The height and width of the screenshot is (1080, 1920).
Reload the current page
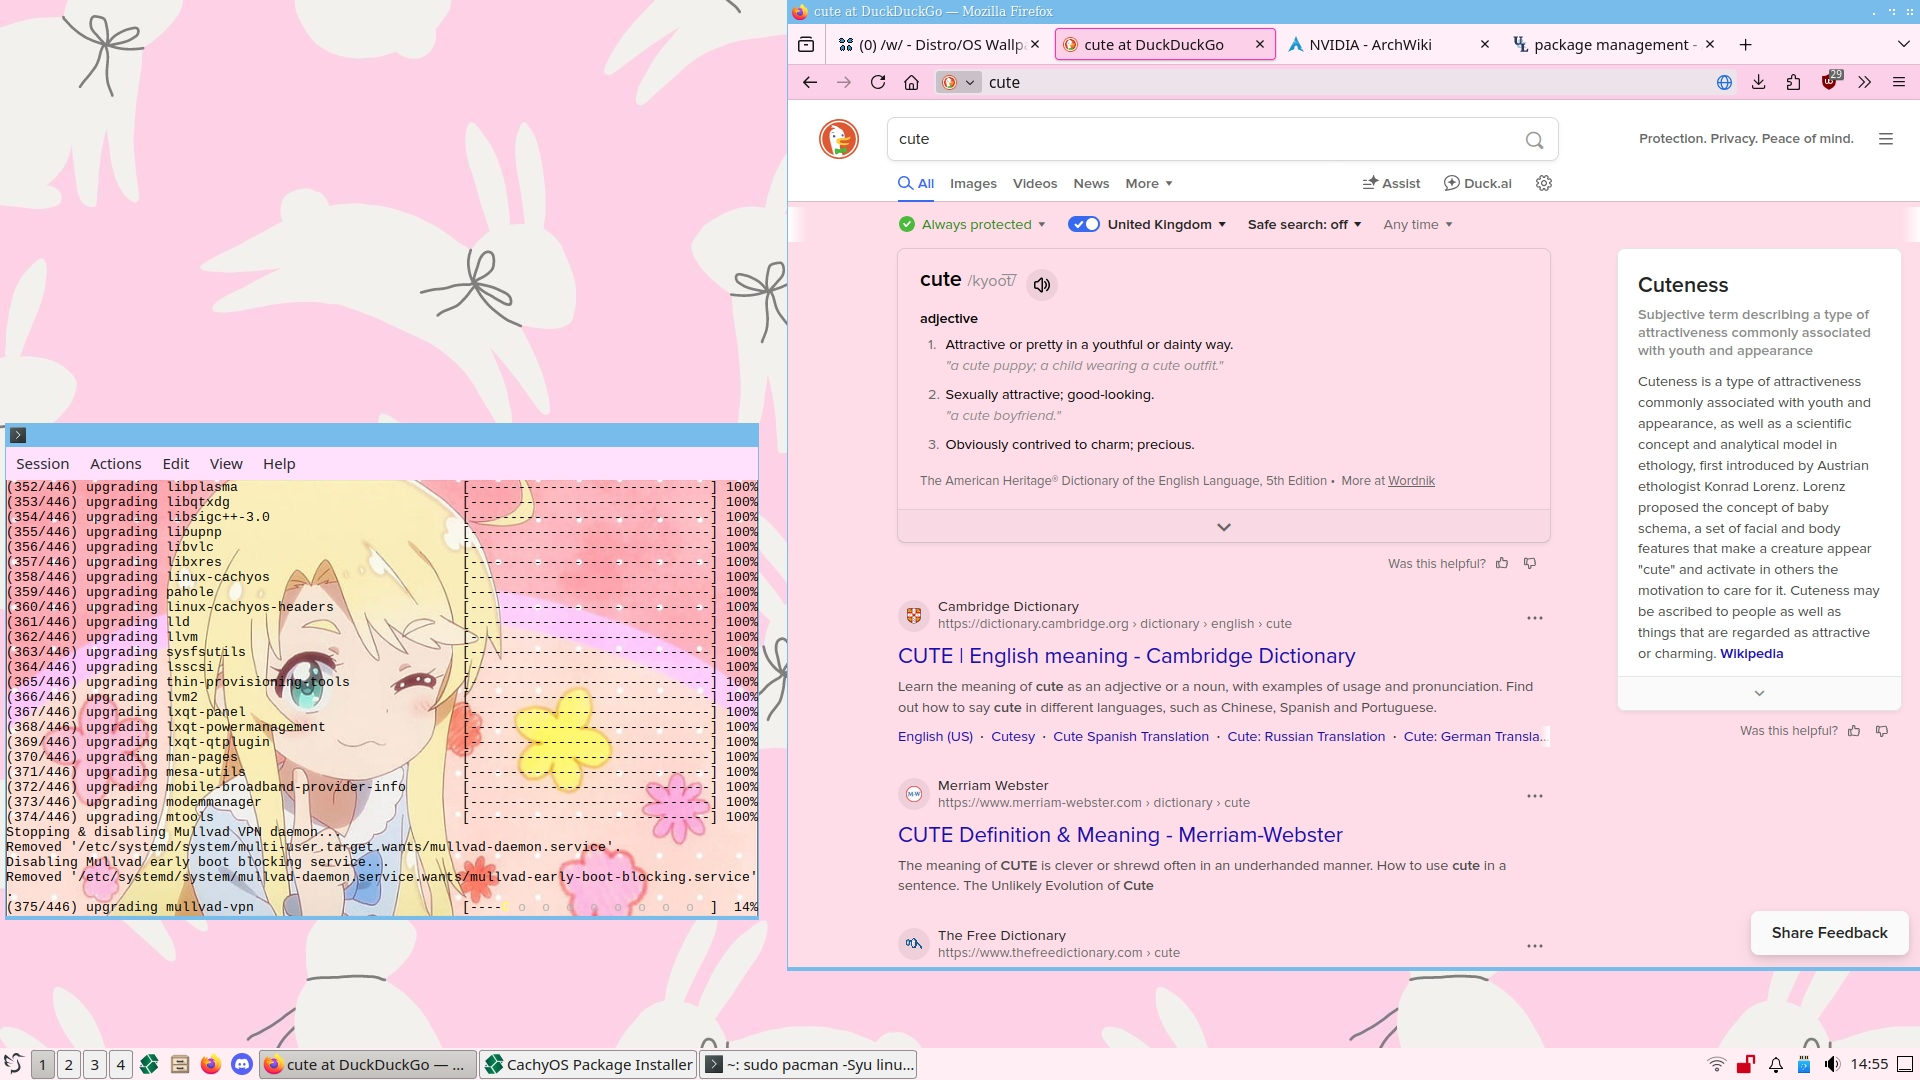pos(878,83)
